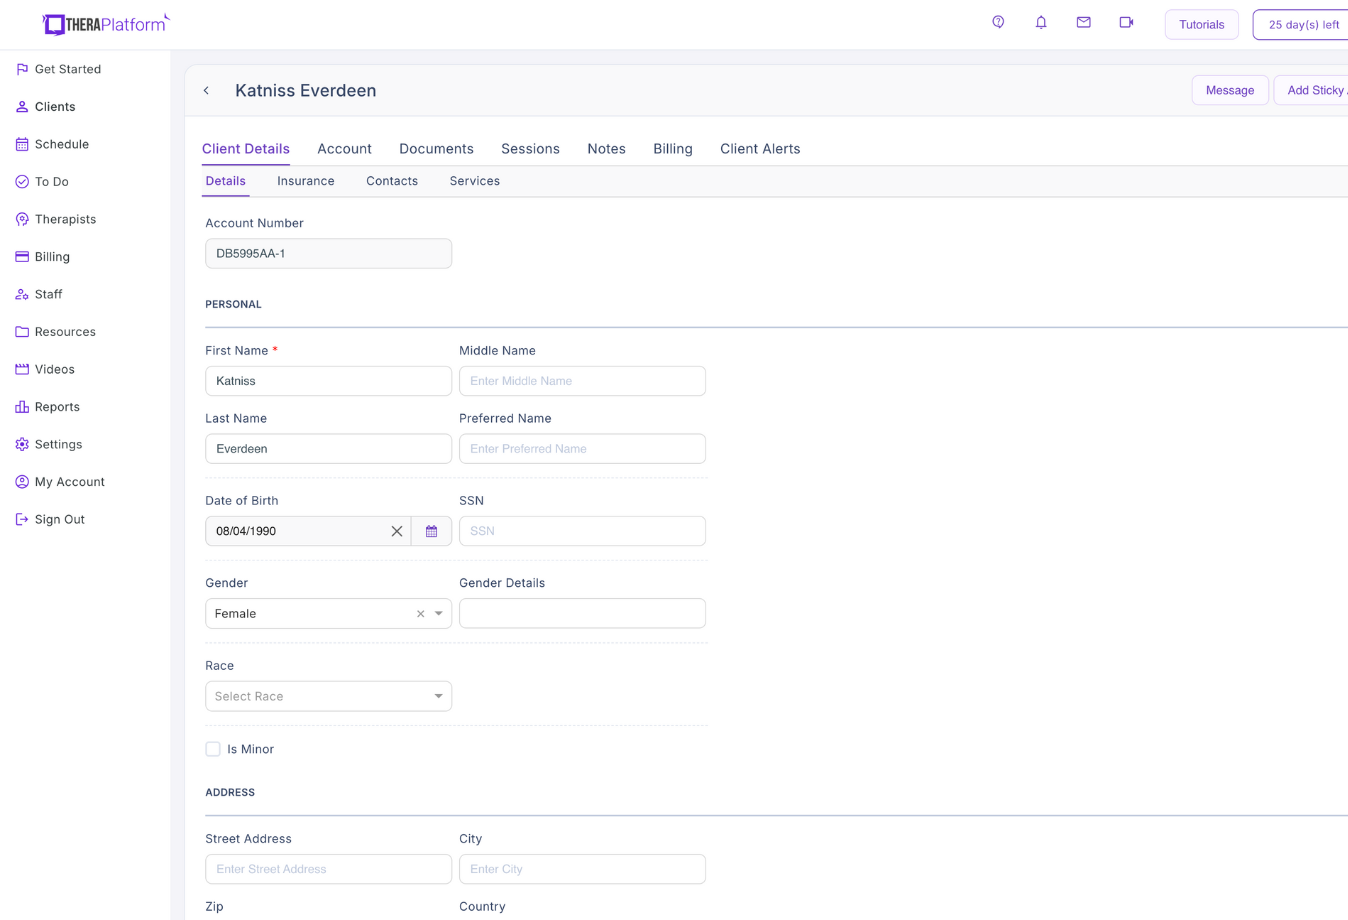Click the My Account user icon
1348x920 pixels.
(22, 482)
